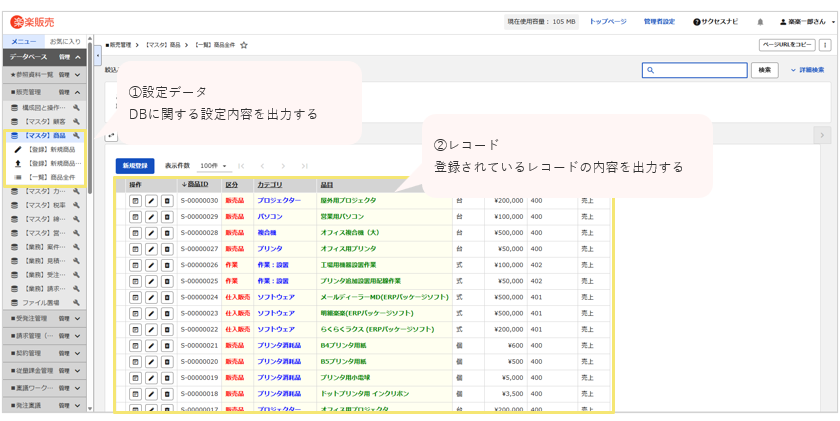Image resolution: width=840 pixels, height=421 pixels.
Task: Go to first page of records
Action: click(241, 166)
